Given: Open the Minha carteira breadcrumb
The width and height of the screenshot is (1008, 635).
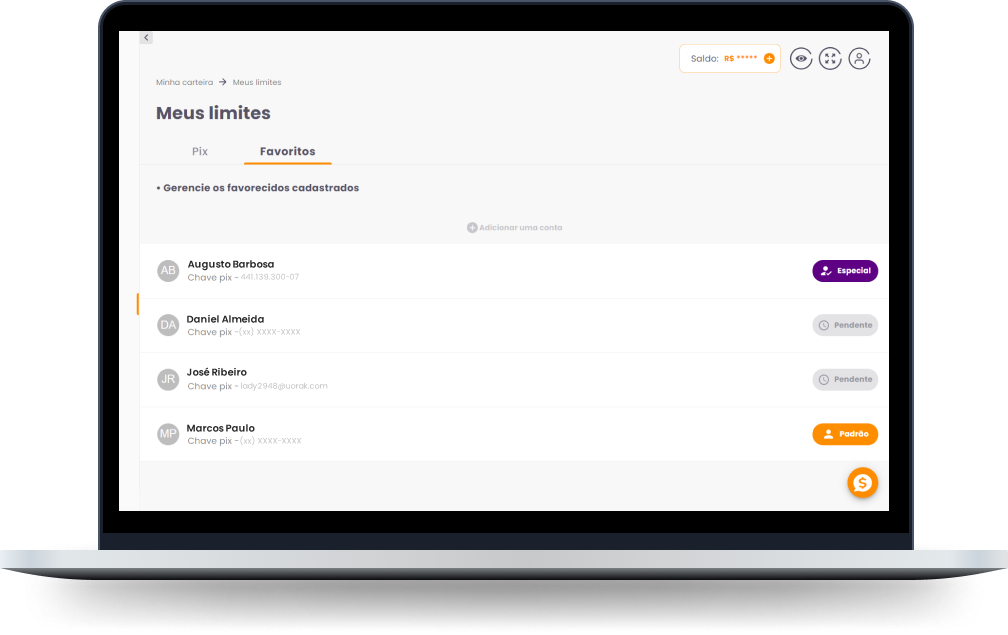Looking at the screenshot, I should (x=184, y=82).
